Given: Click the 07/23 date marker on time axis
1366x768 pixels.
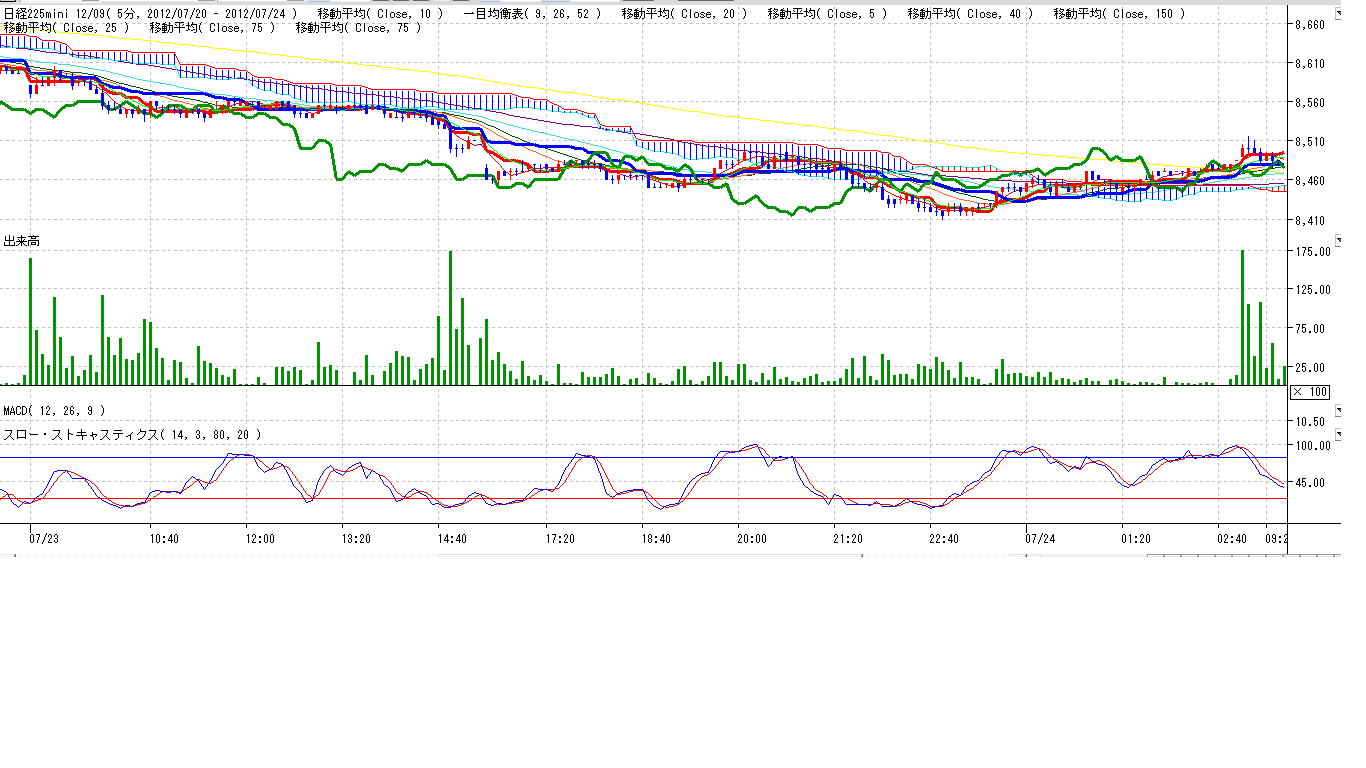Looking at the screenshot, I should 44,539.
